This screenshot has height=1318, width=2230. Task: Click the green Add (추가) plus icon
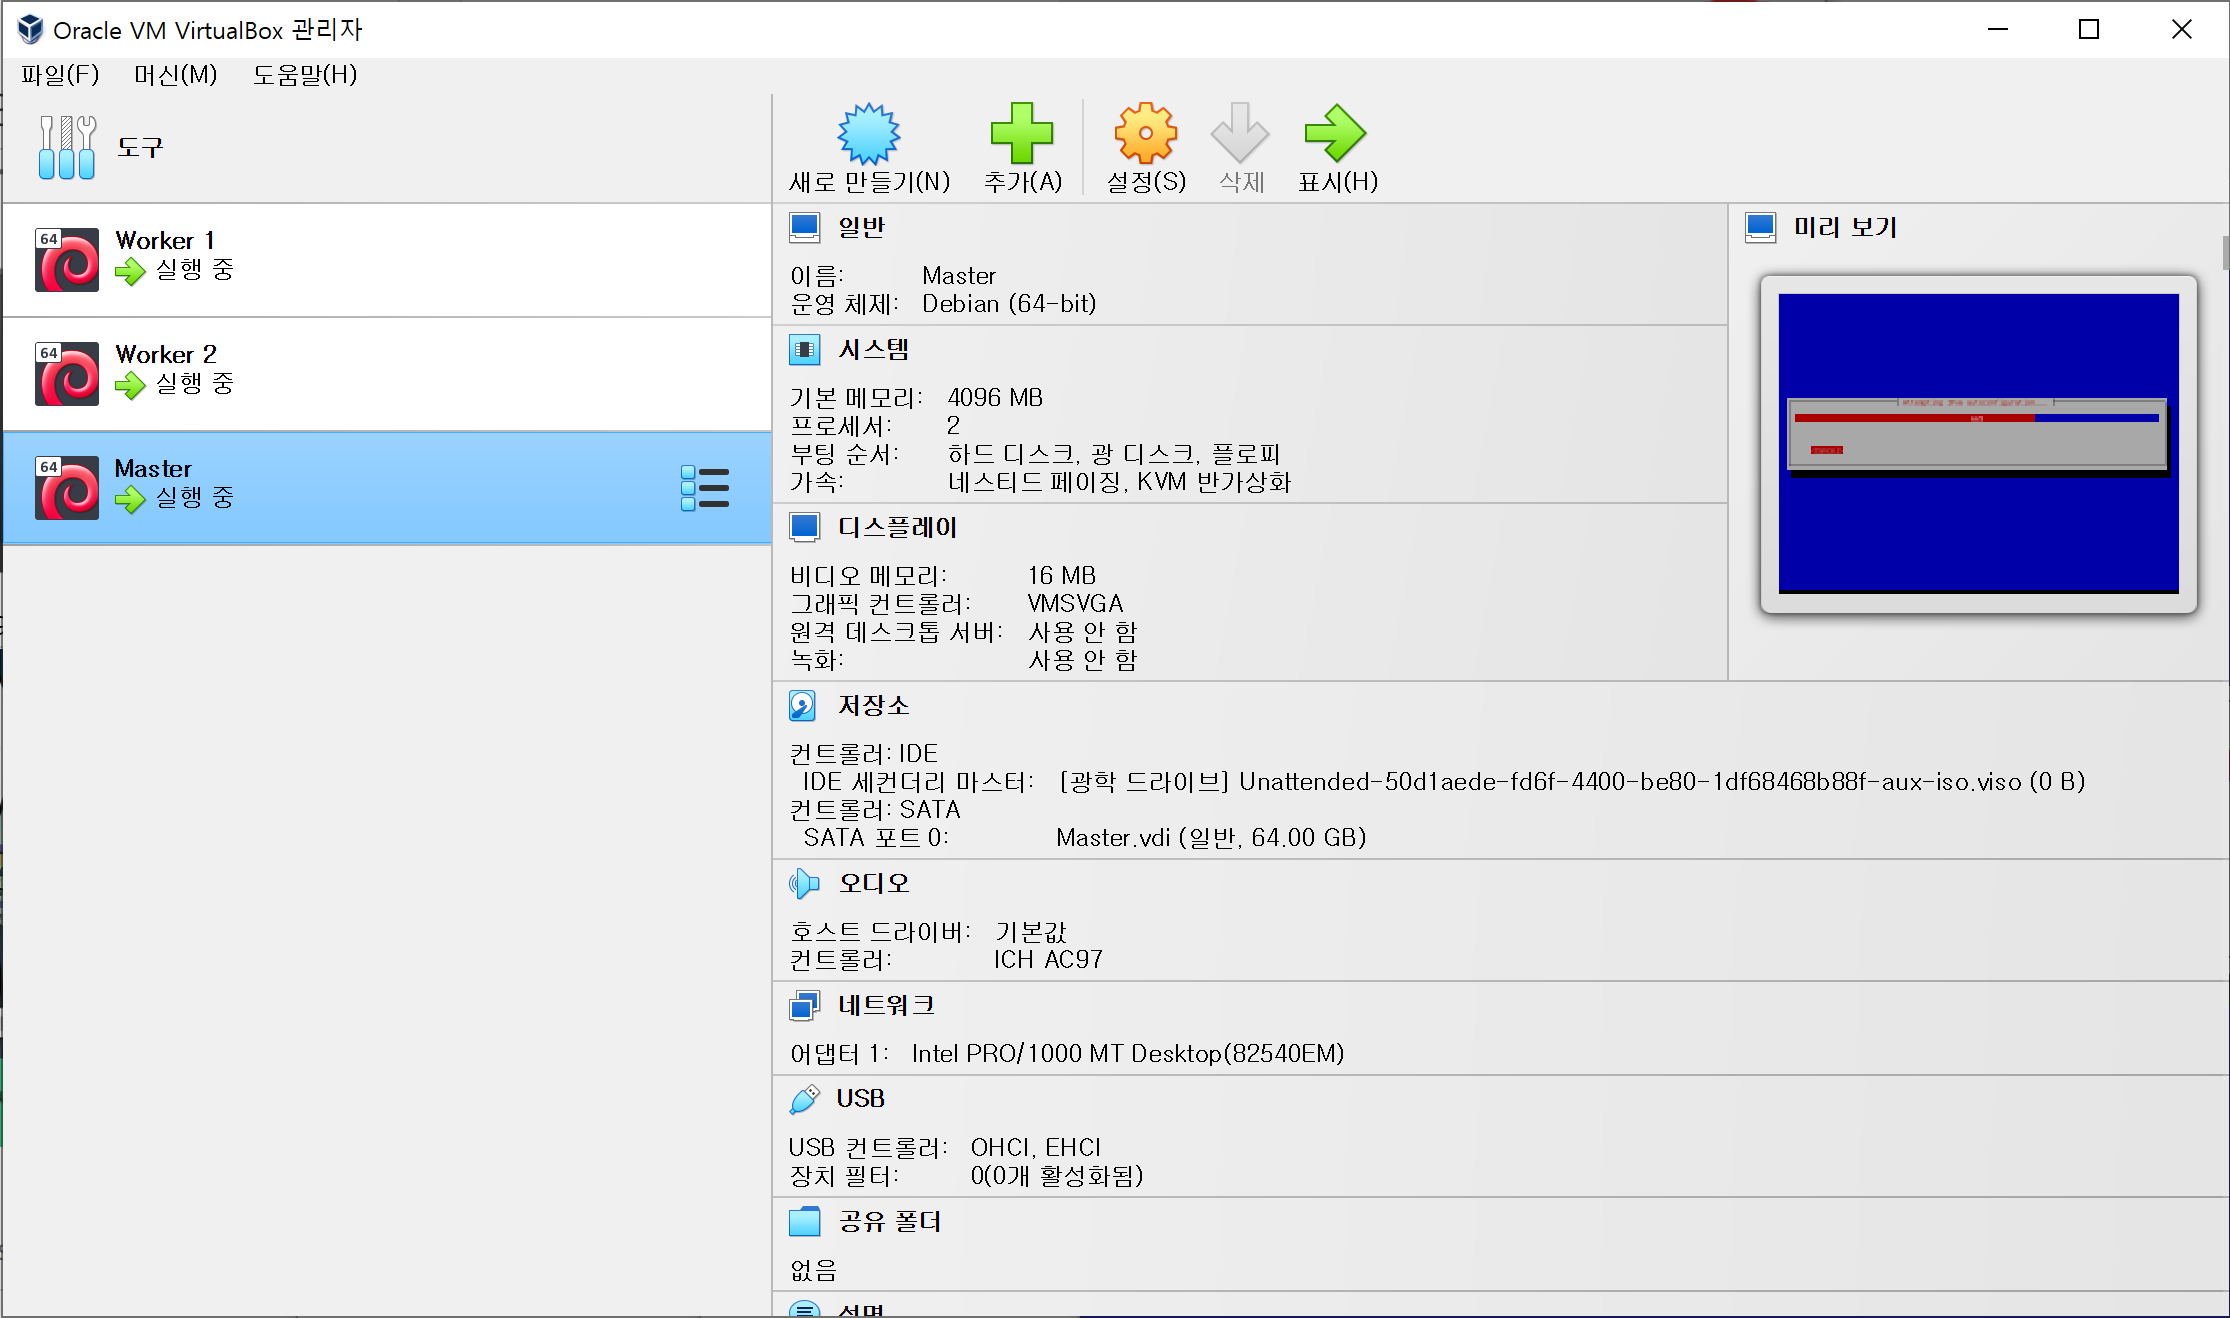tap(1022, 133)
